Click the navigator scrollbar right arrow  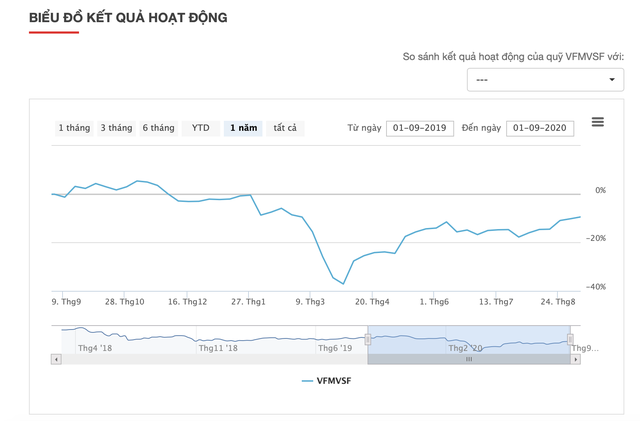[575, 359]
